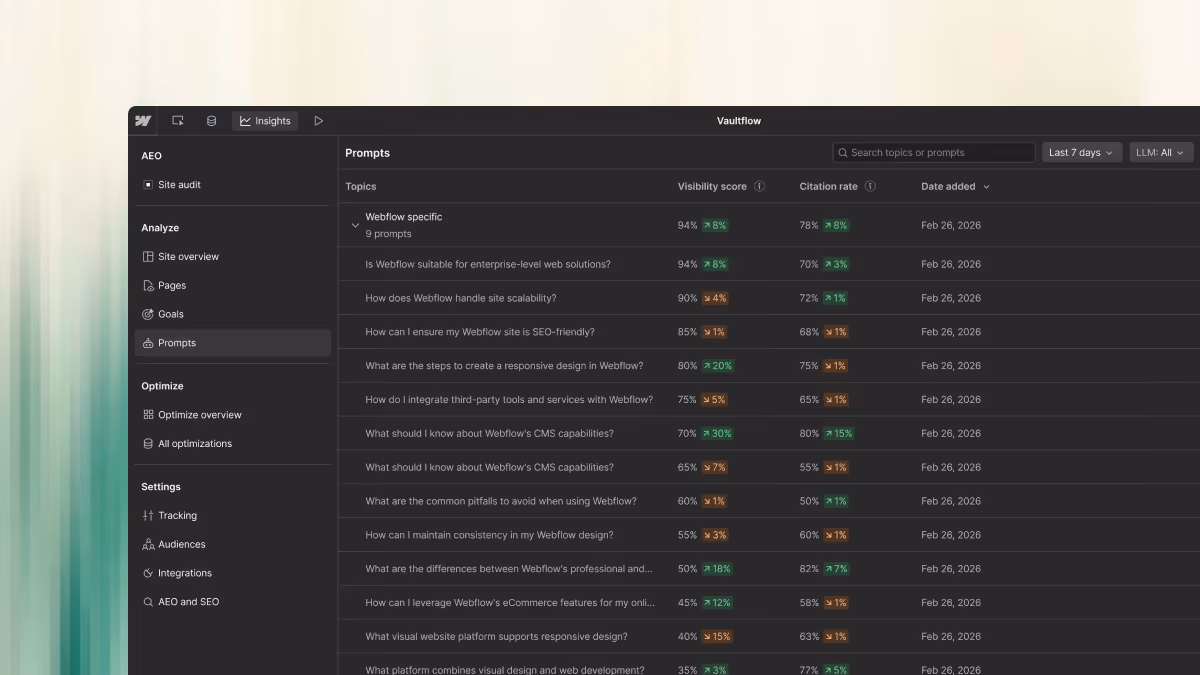Open Pages in sidebar
The height and width of the screenshot is (675, 1200).
[x=233, y=286]
